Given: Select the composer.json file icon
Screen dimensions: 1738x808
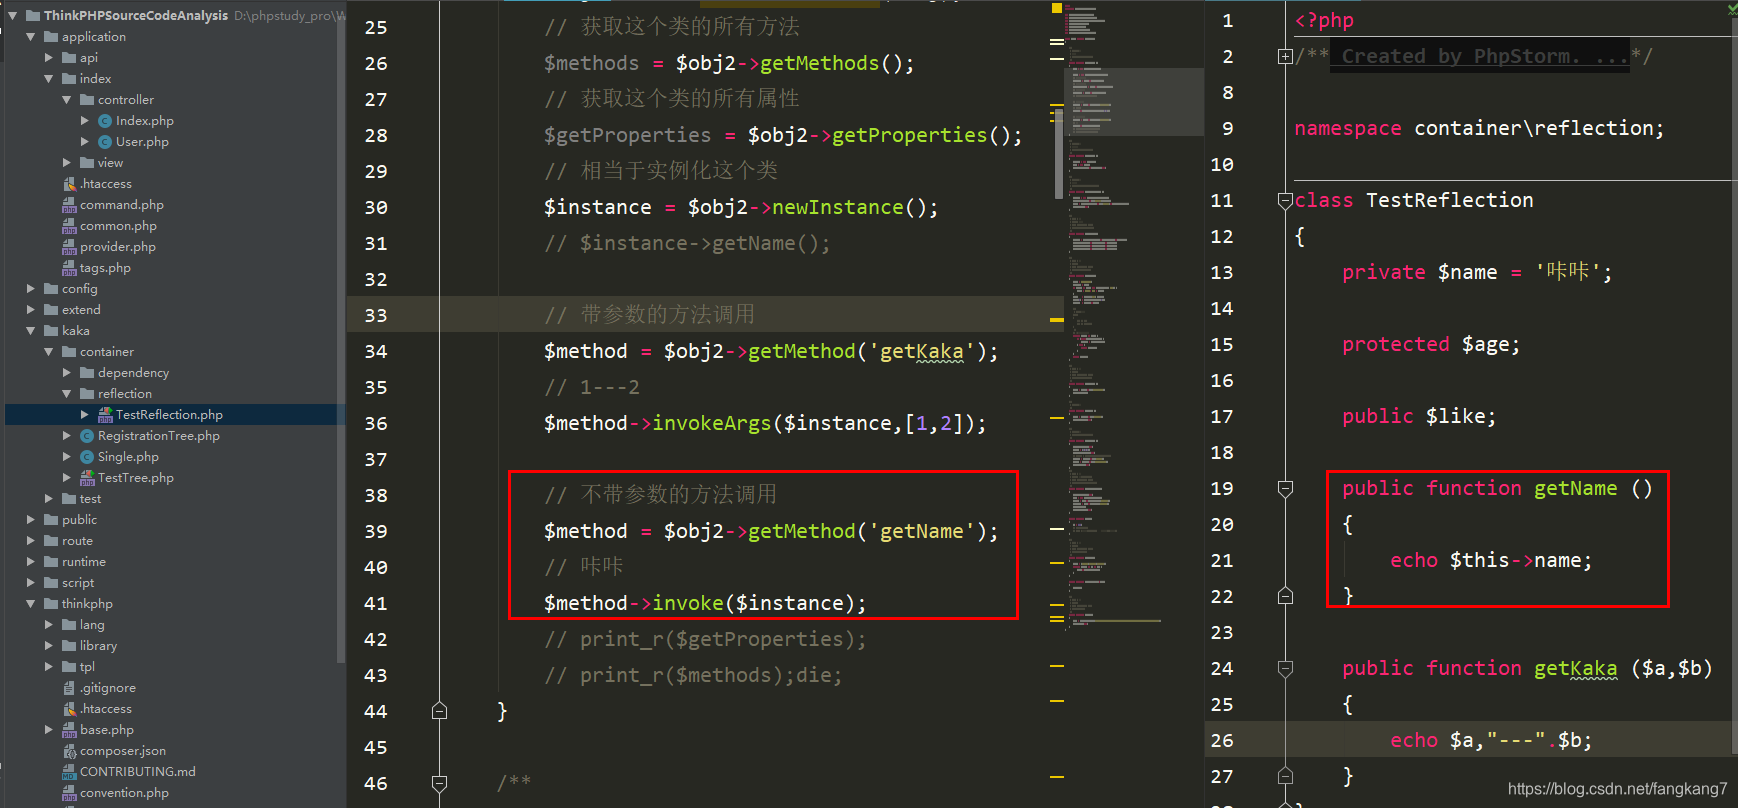Looking at the screenshot, I should pos(69,751).
